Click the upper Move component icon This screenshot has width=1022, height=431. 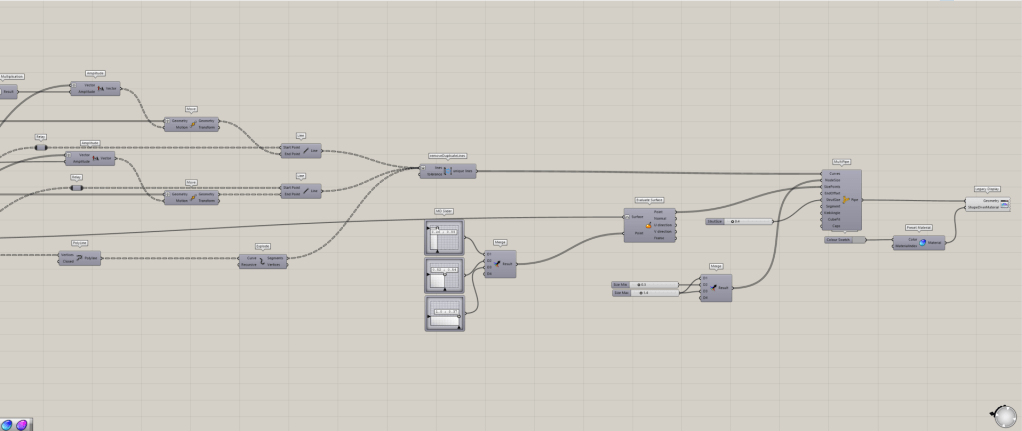coord(193,124)
